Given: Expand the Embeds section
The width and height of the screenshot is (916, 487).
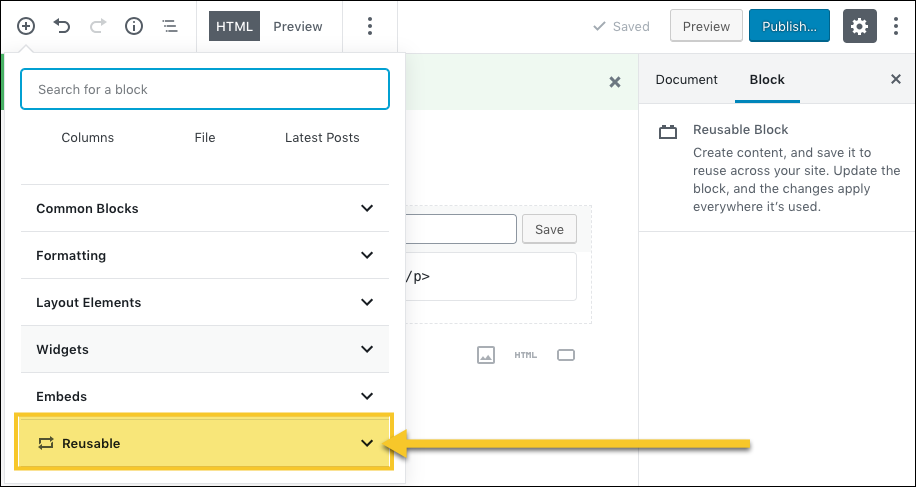Looking at the screenshot, I should tap(204, 396).
